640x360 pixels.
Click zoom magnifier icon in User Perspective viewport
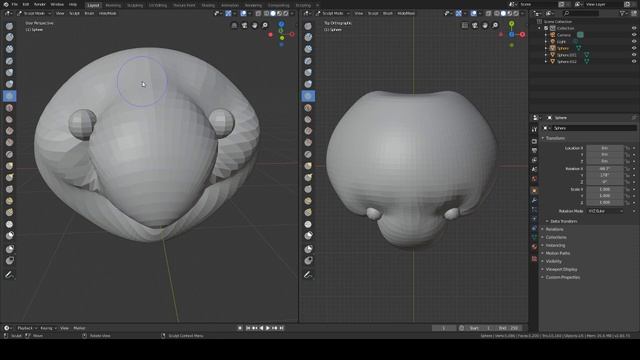point(265,25)
